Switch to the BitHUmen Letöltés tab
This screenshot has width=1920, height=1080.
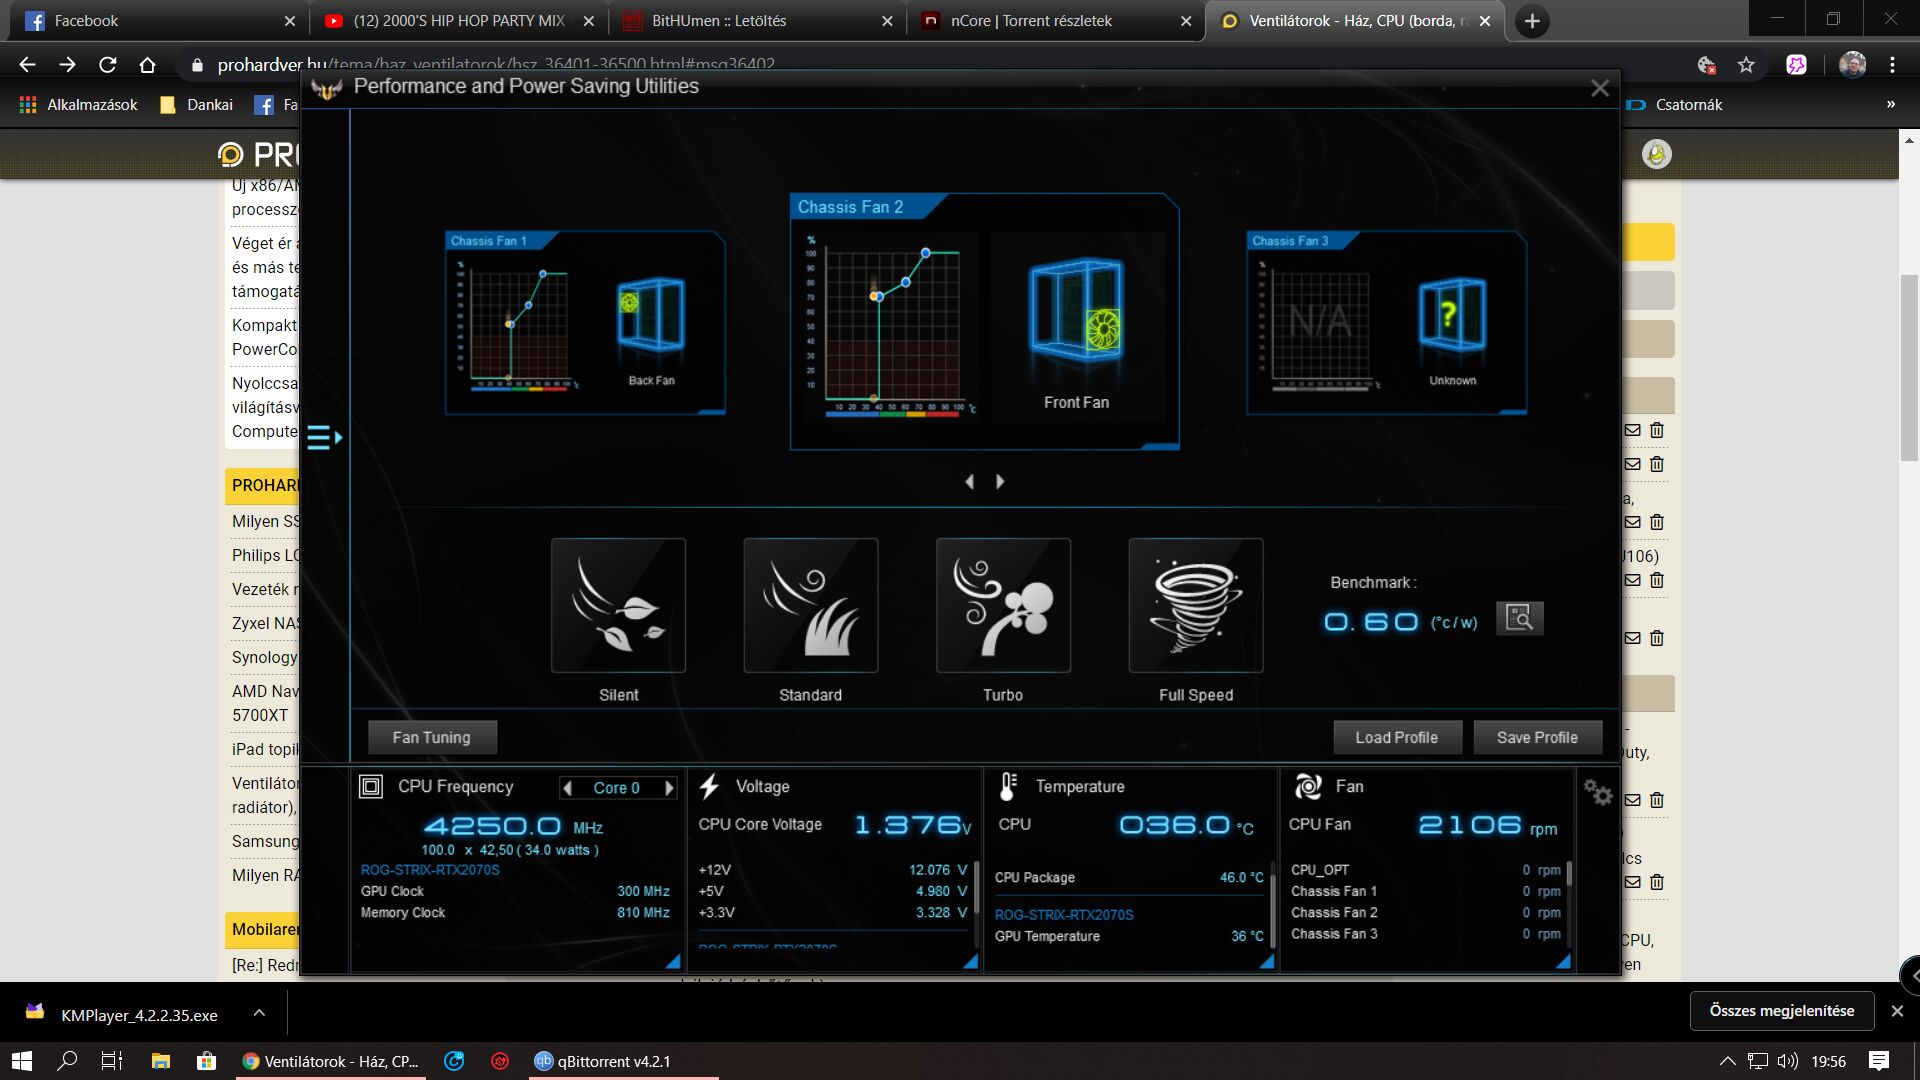click(x=757, y=21)
